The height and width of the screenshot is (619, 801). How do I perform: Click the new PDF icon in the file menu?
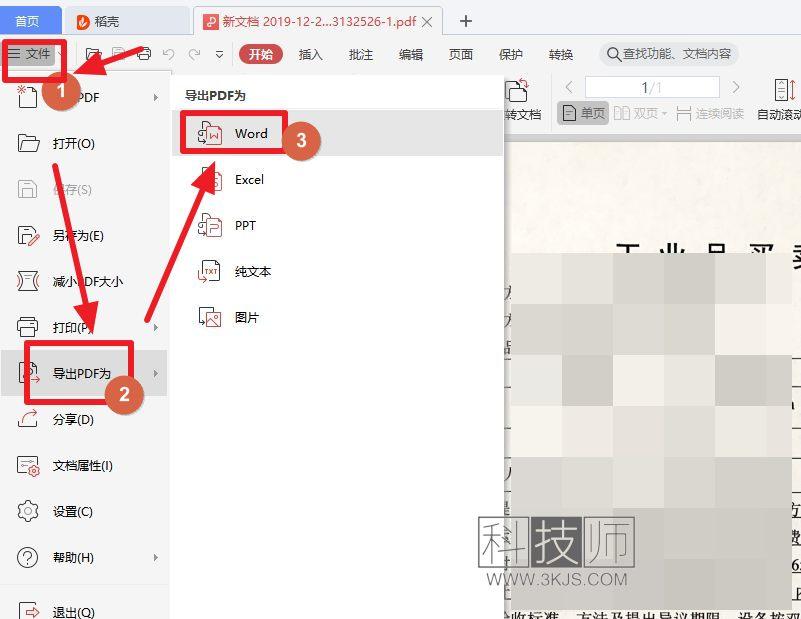[27, 97]
